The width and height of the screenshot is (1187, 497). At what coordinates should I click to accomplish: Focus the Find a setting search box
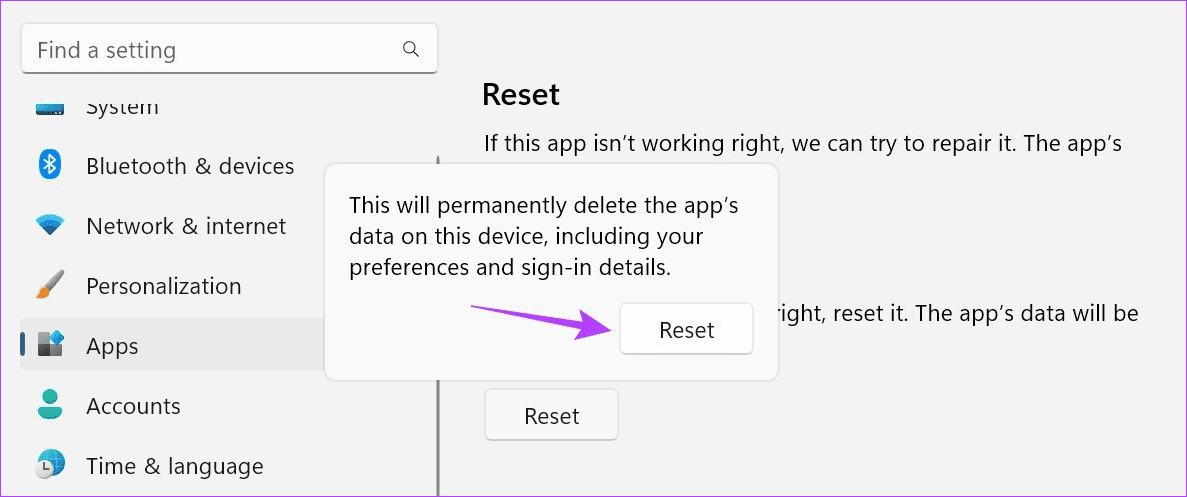(229, 50)
